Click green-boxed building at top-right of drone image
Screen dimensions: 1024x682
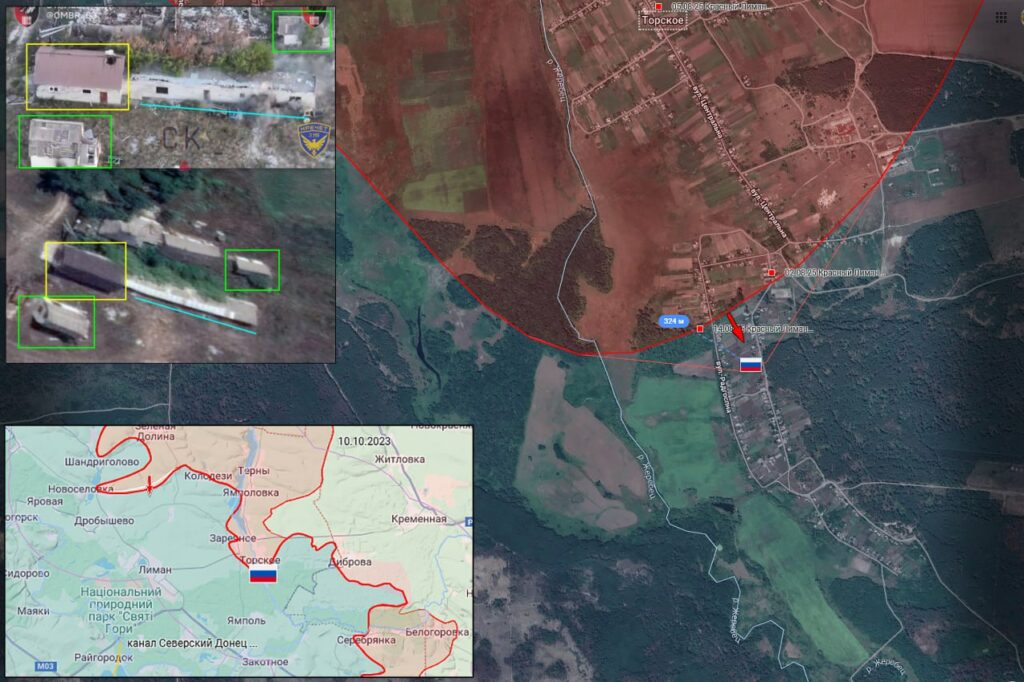click(301, 31)
